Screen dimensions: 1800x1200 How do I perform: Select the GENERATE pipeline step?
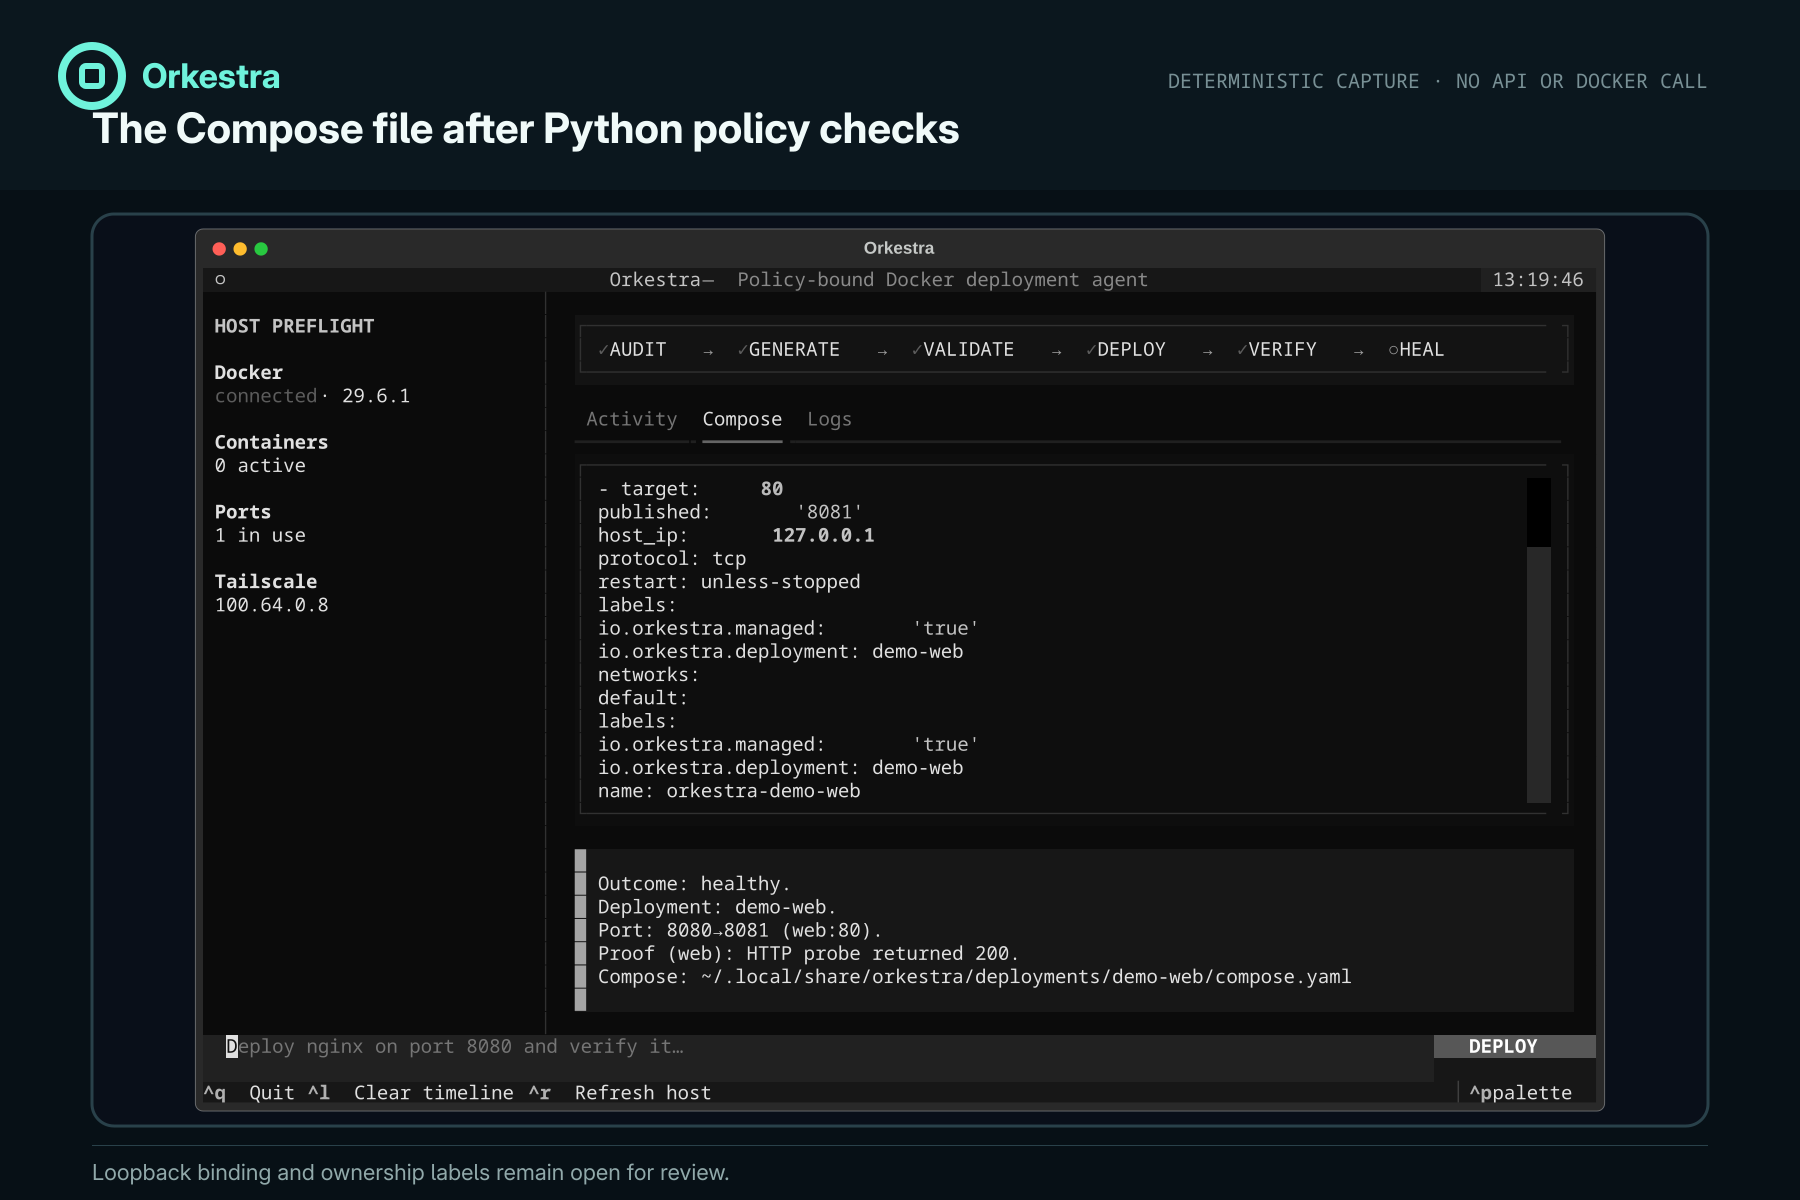(788, 350)
